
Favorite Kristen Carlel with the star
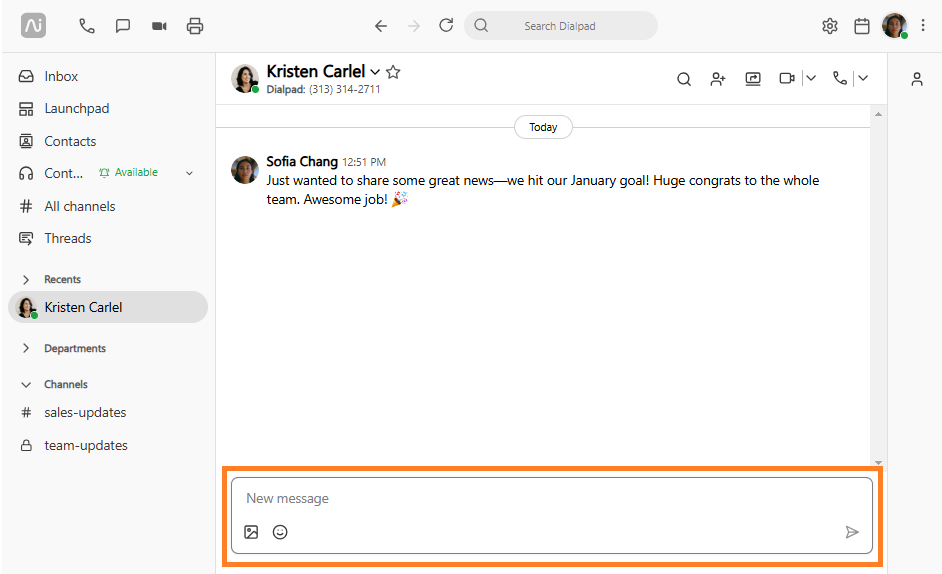pos(393,72)
